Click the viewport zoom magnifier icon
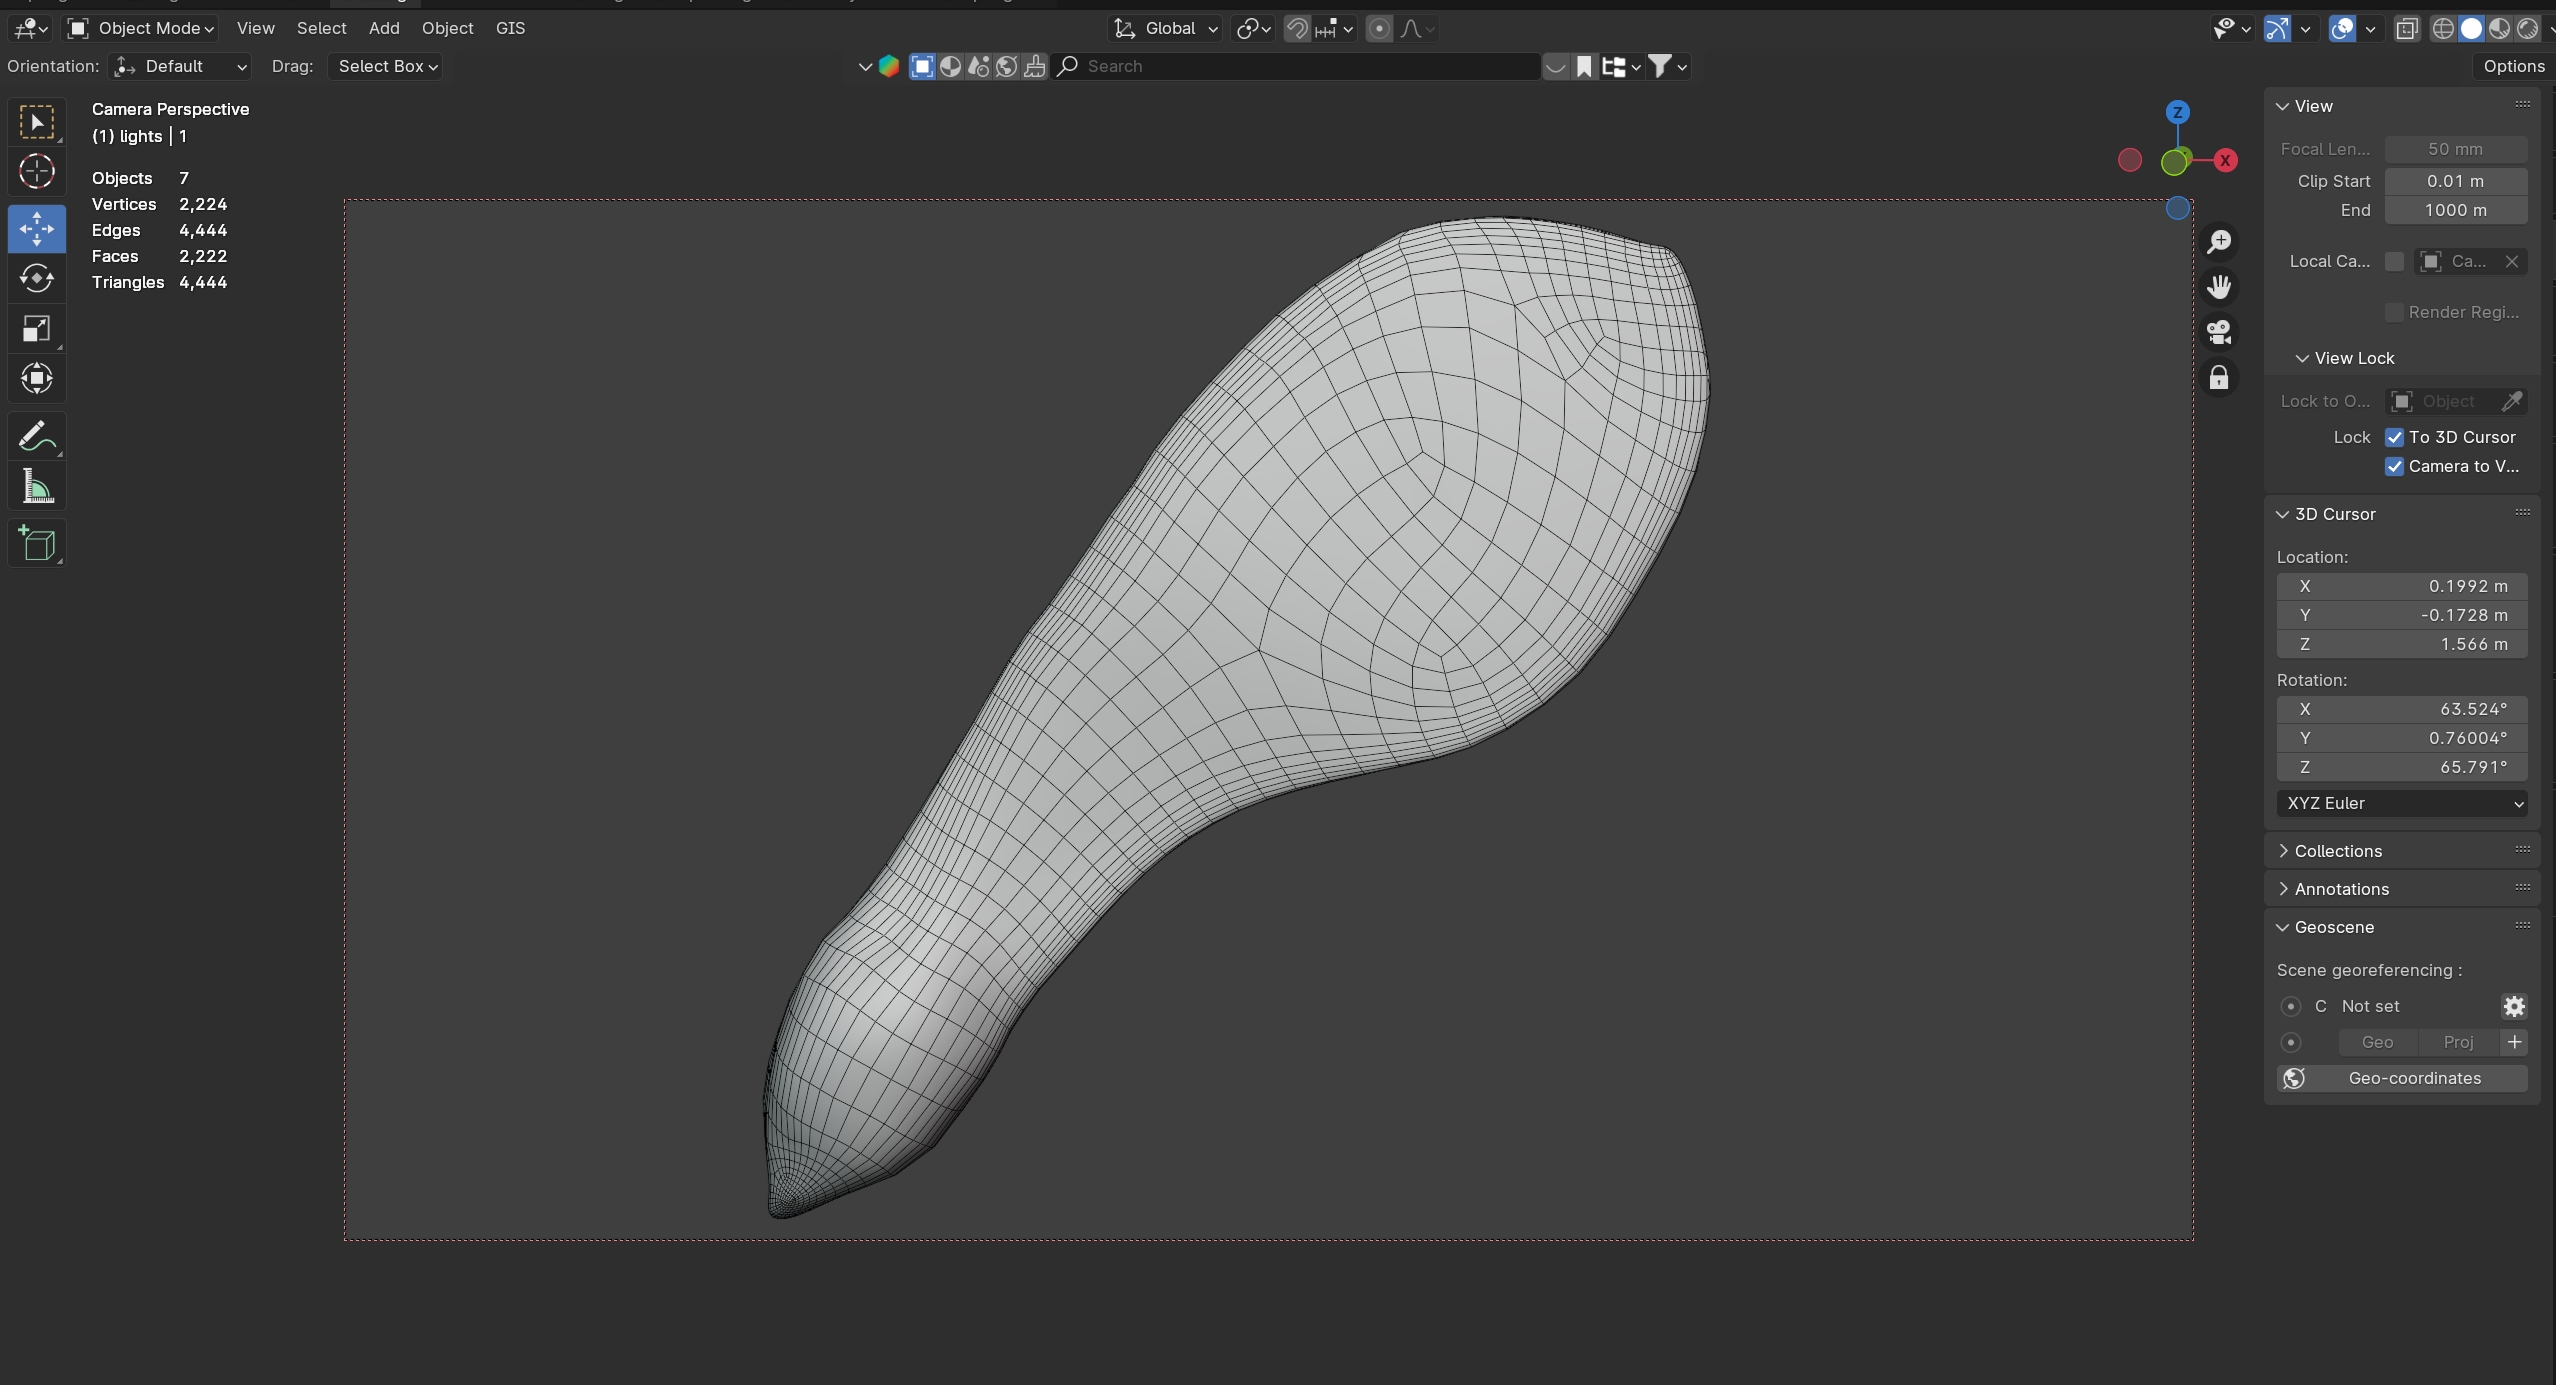This screenshot has height=1385, width=2556. coord(2219,242)
